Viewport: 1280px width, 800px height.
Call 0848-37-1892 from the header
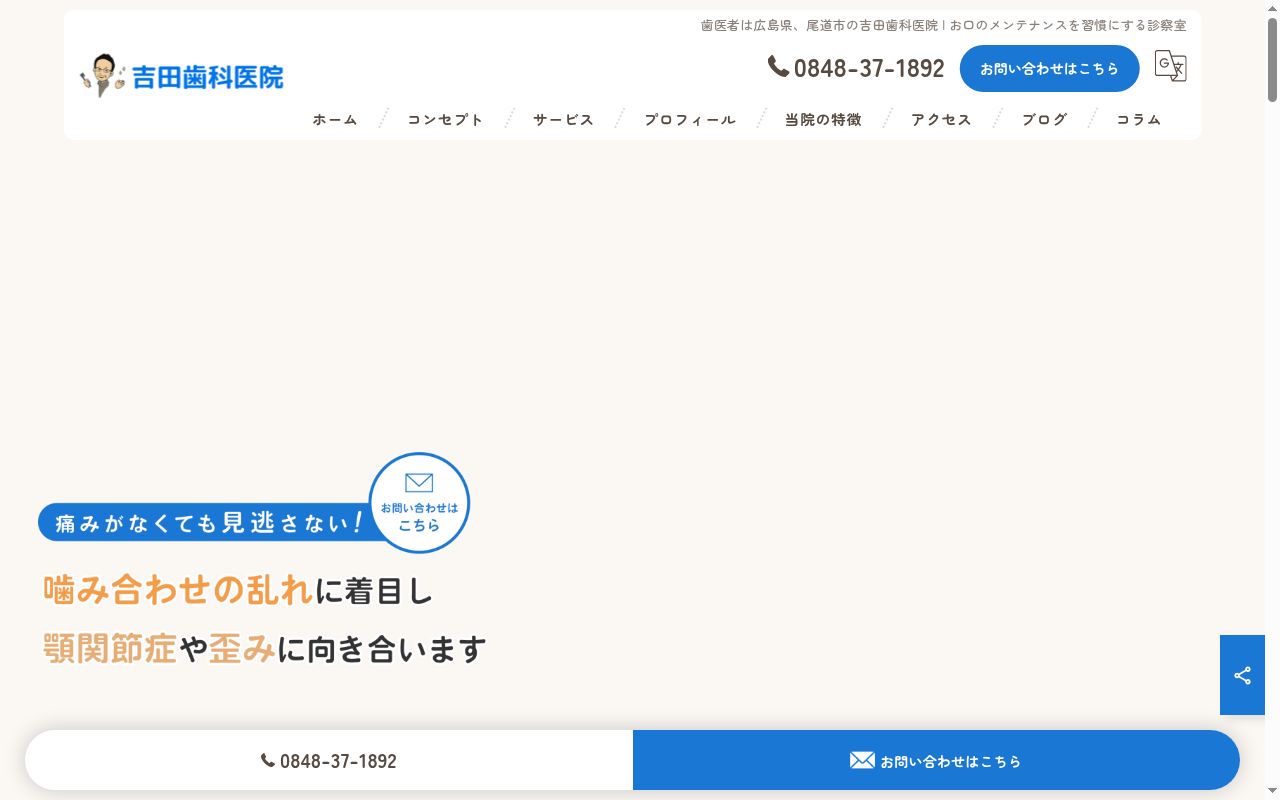856,67
